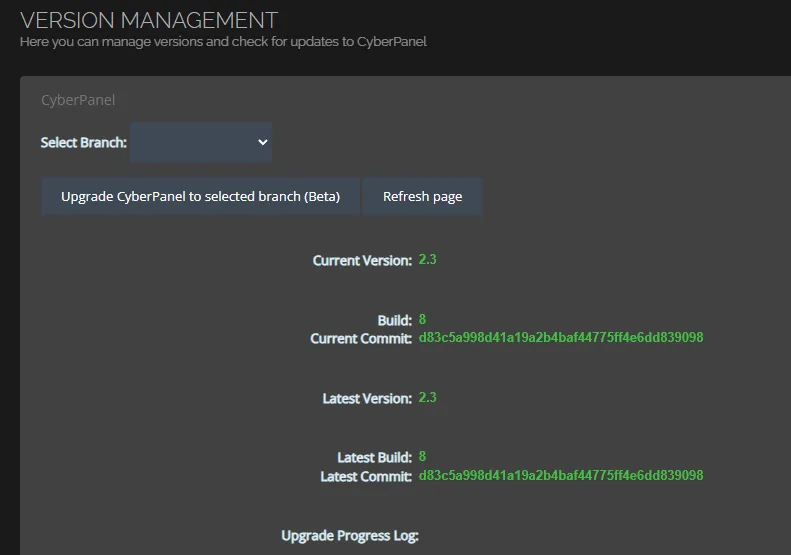Click the CyberPanel panel title
The image size is (791, 555).
pyautogui.click(x=78, y=100)
